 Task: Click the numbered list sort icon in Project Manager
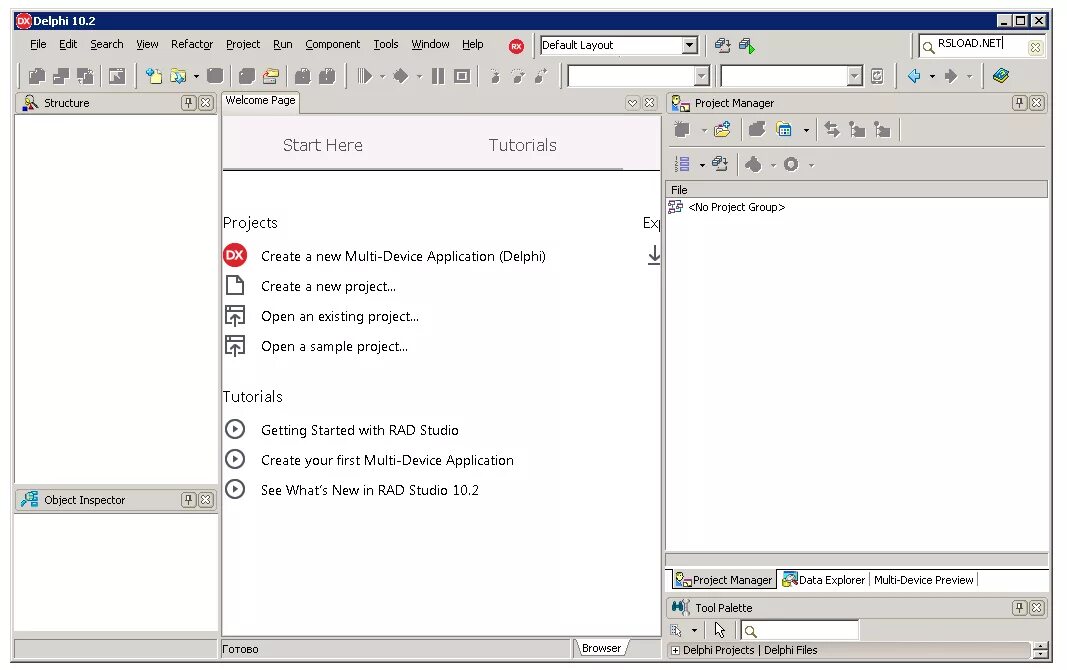pos(682,164)
